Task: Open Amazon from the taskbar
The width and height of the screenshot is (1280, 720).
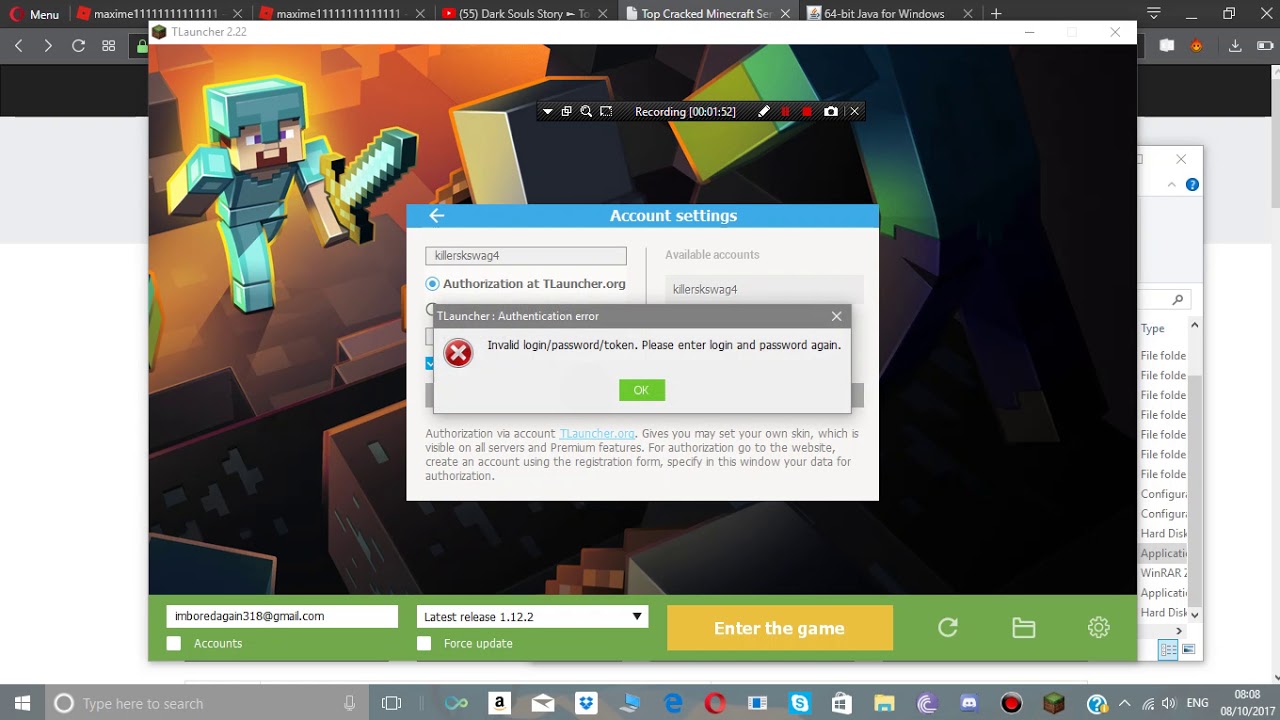Action: 499,703
